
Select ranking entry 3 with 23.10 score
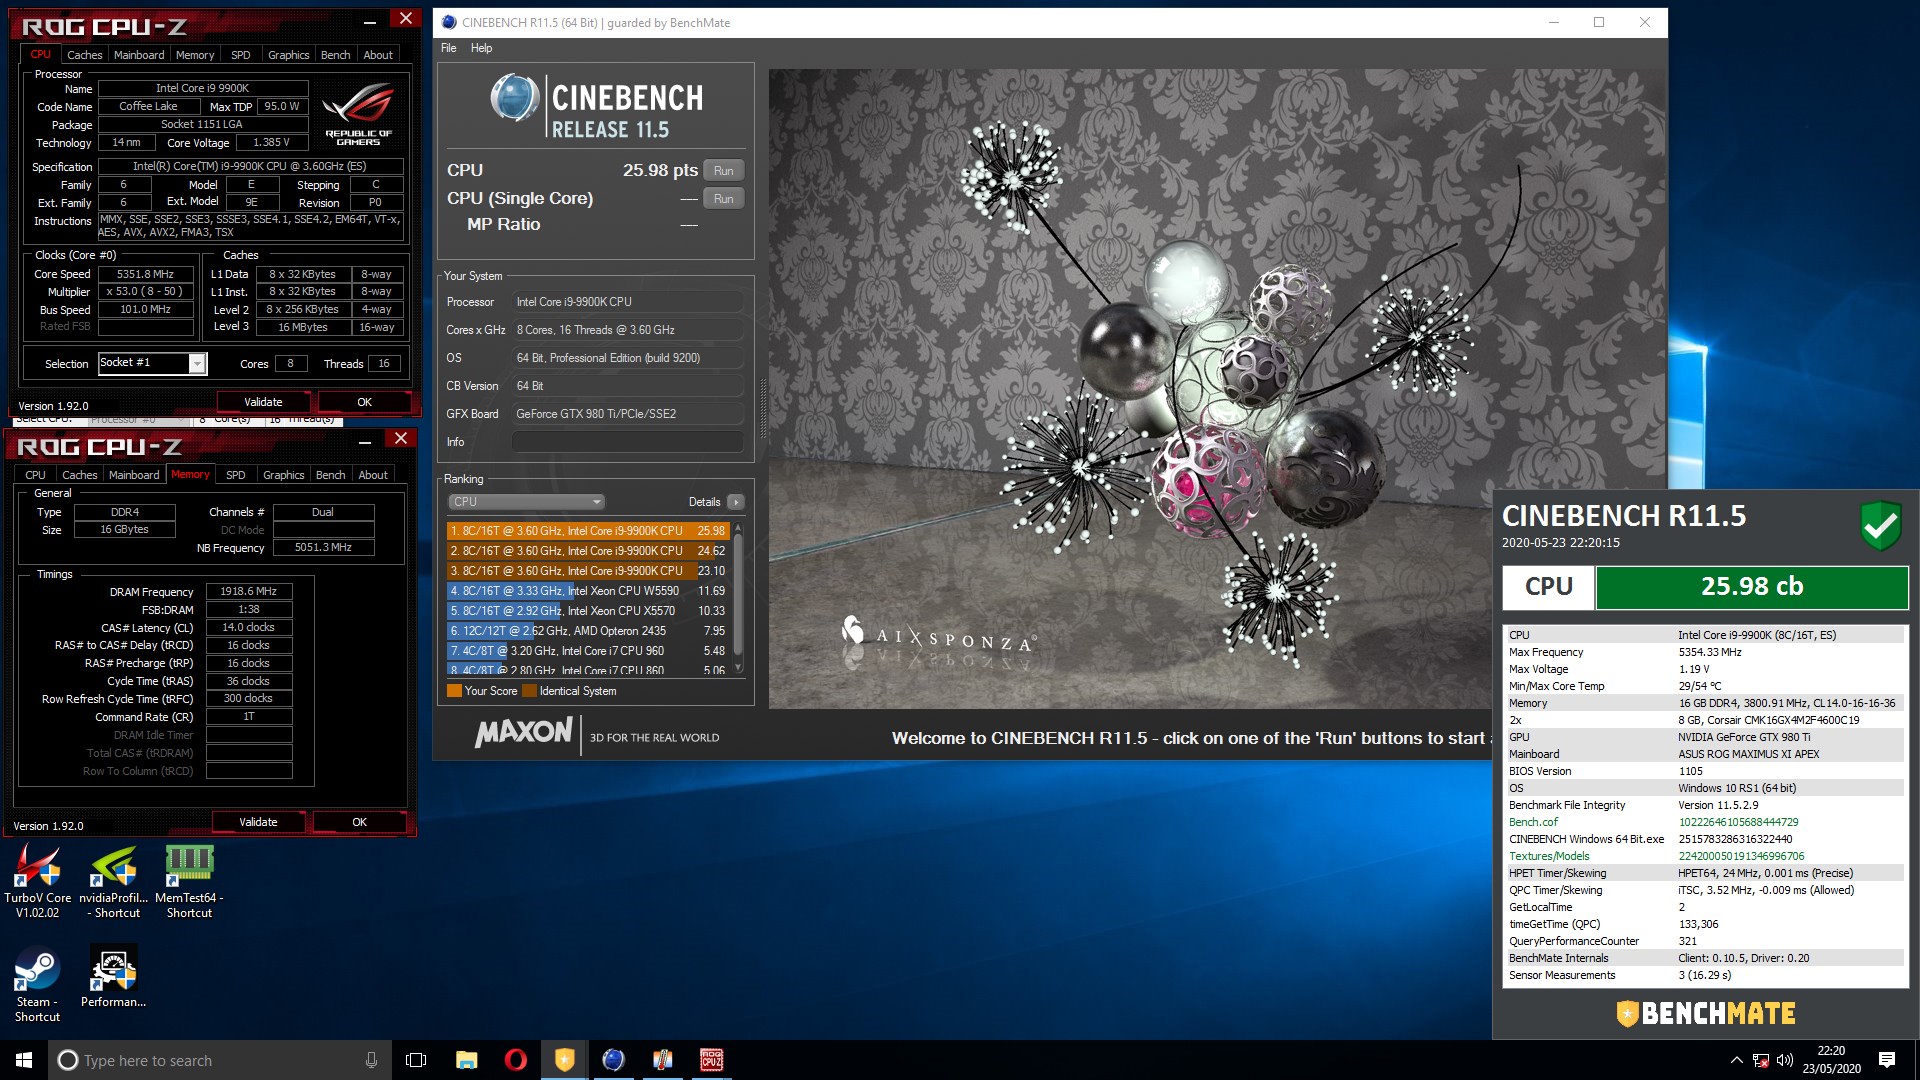(x=588, y=571)
